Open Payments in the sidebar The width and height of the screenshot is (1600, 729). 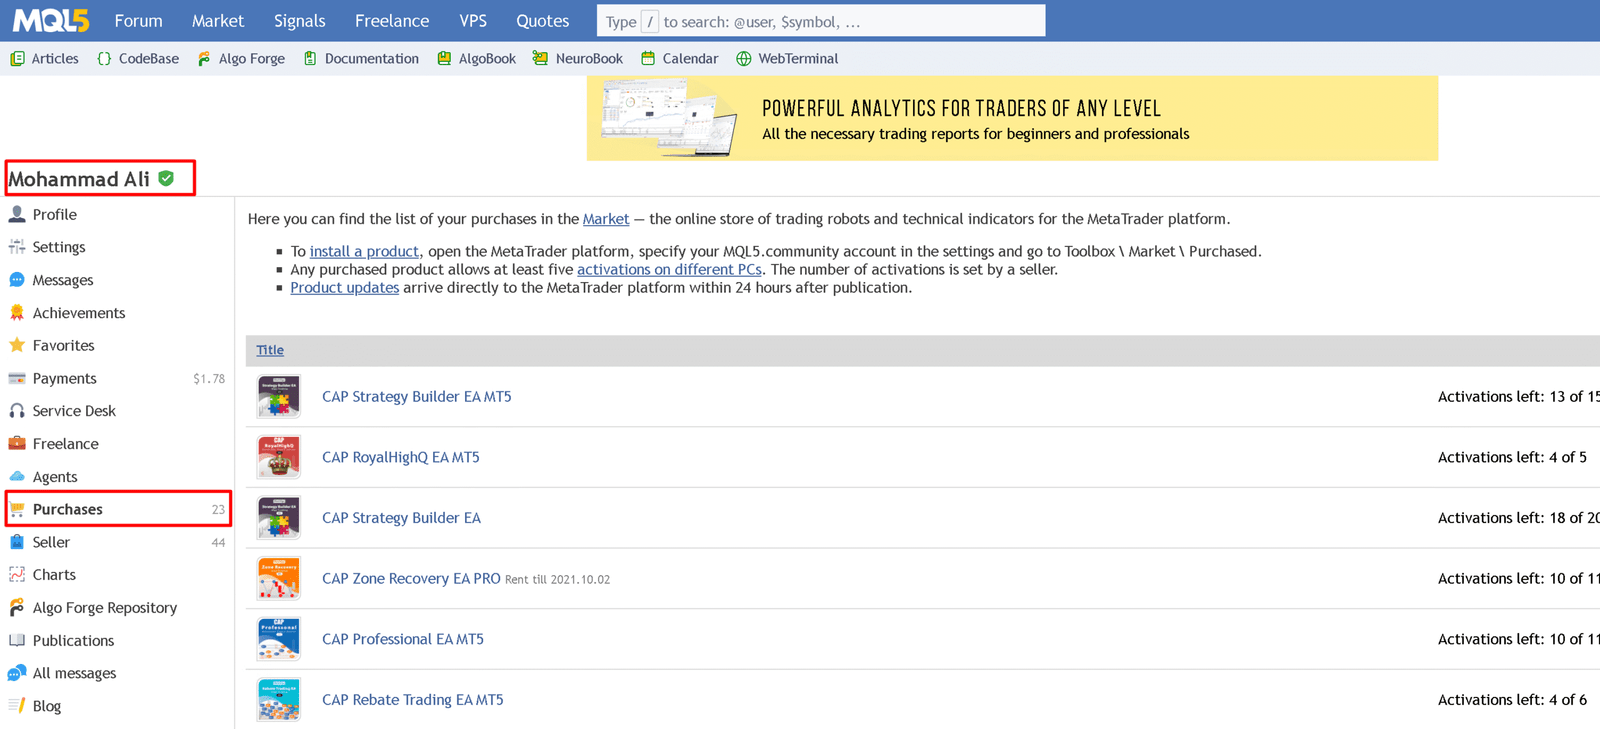point(64,378)
